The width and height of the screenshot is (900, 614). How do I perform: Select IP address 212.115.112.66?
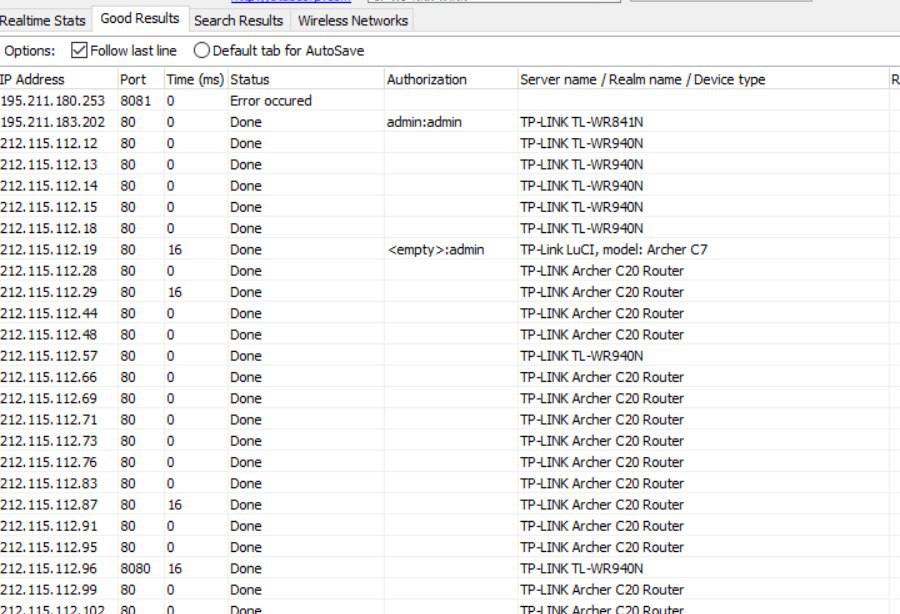pos(49,377)
